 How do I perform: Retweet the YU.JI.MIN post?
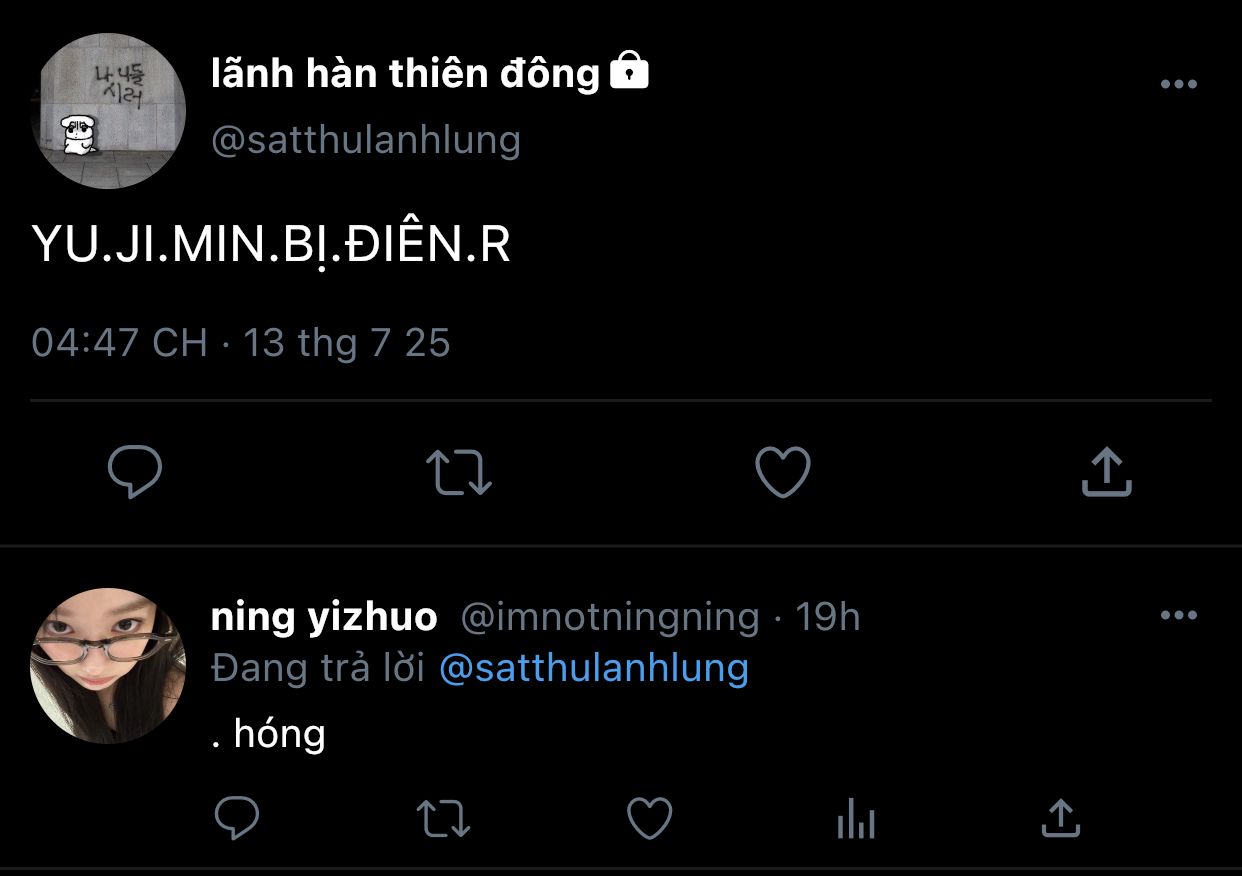(459, 472)
